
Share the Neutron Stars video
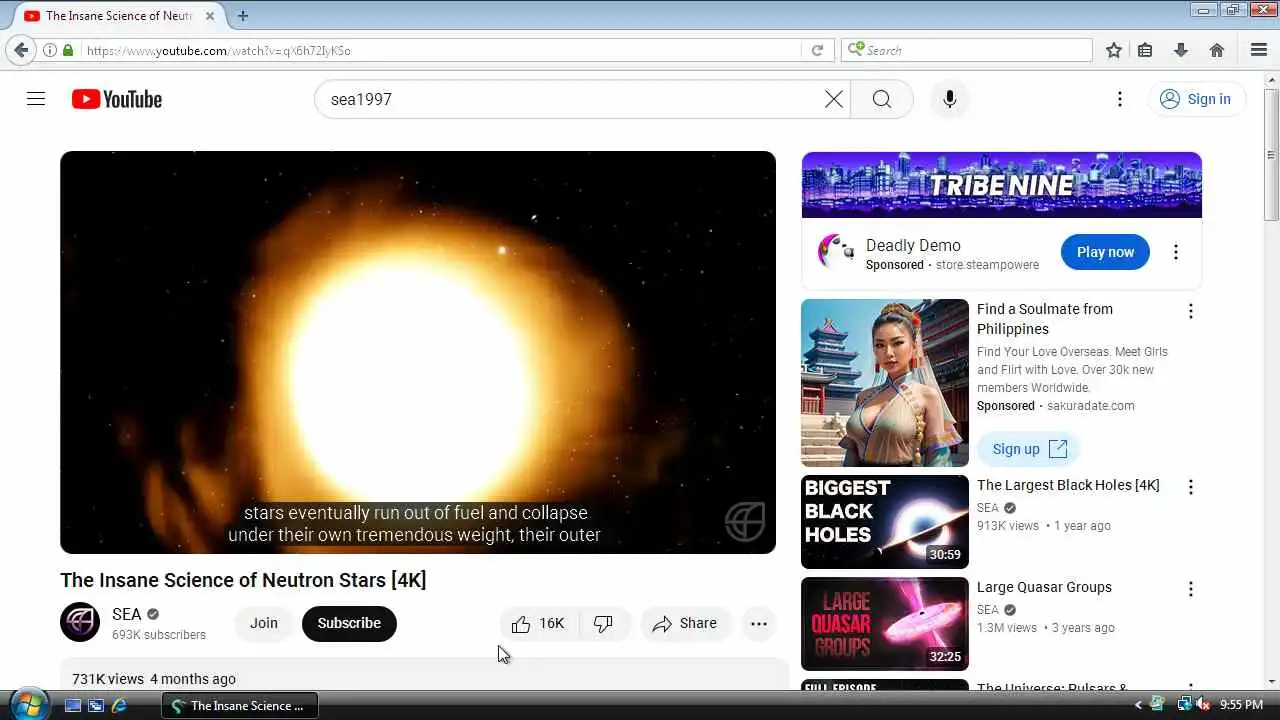(685, 624)
